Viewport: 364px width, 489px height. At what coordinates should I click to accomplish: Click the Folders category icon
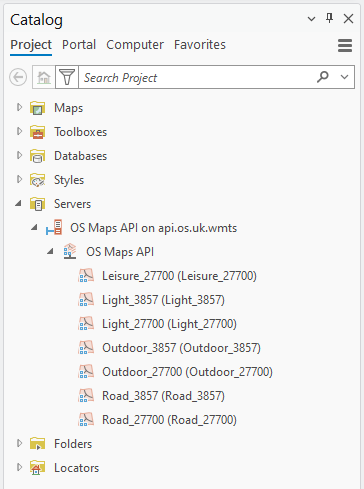point(37,444)
